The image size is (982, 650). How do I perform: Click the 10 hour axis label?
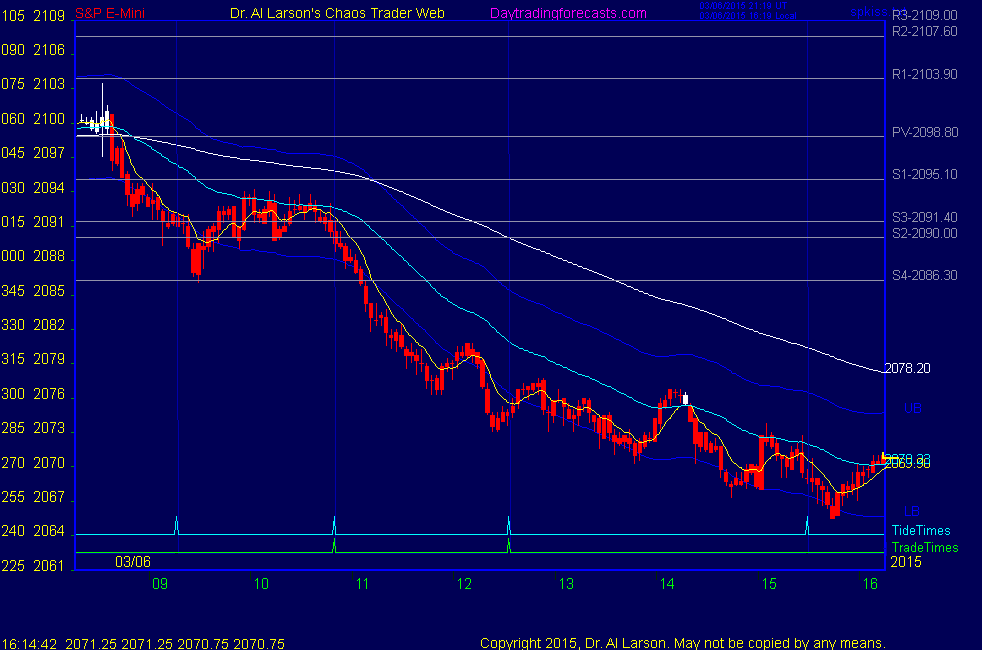[261, 584]
